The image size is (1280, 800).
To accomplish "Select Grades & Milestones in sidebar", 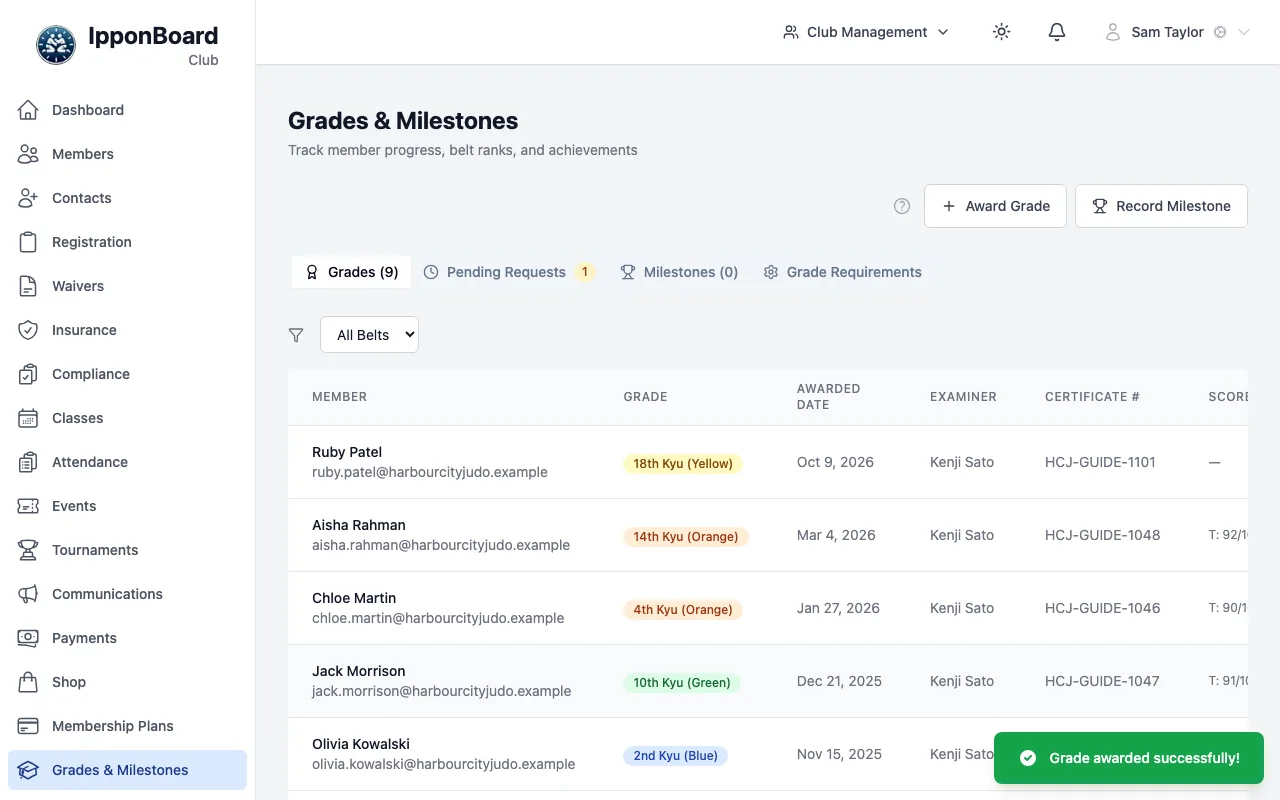I will 127,770.
